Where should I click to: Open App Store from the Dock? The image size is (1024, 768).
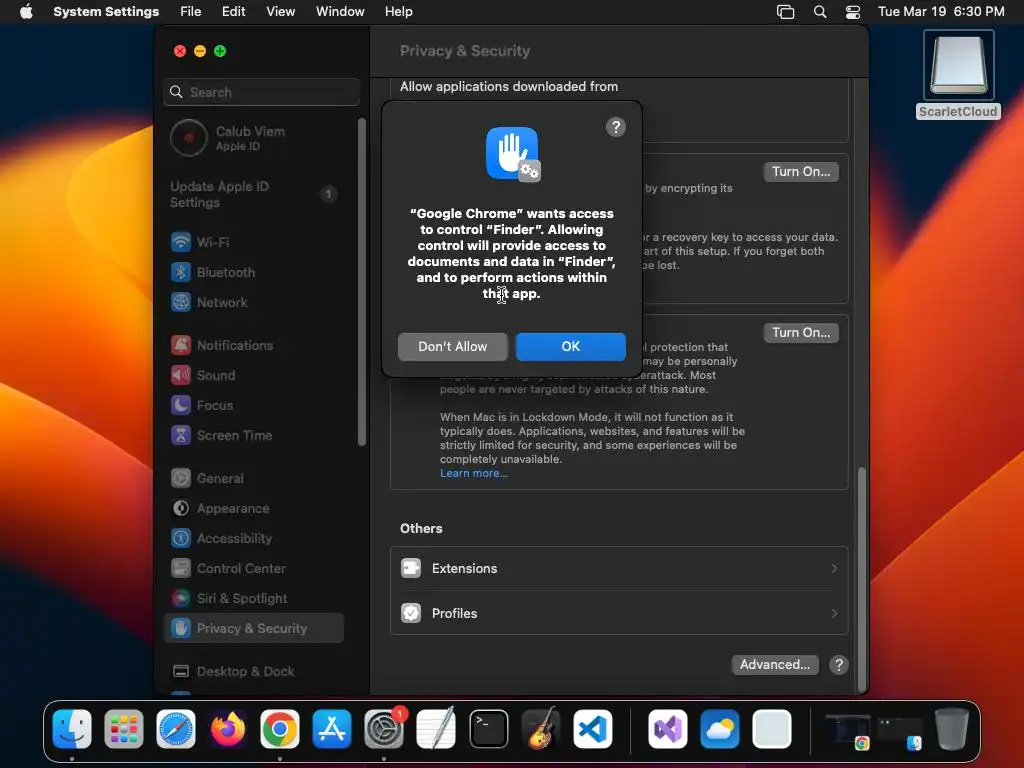coord(332,728)
